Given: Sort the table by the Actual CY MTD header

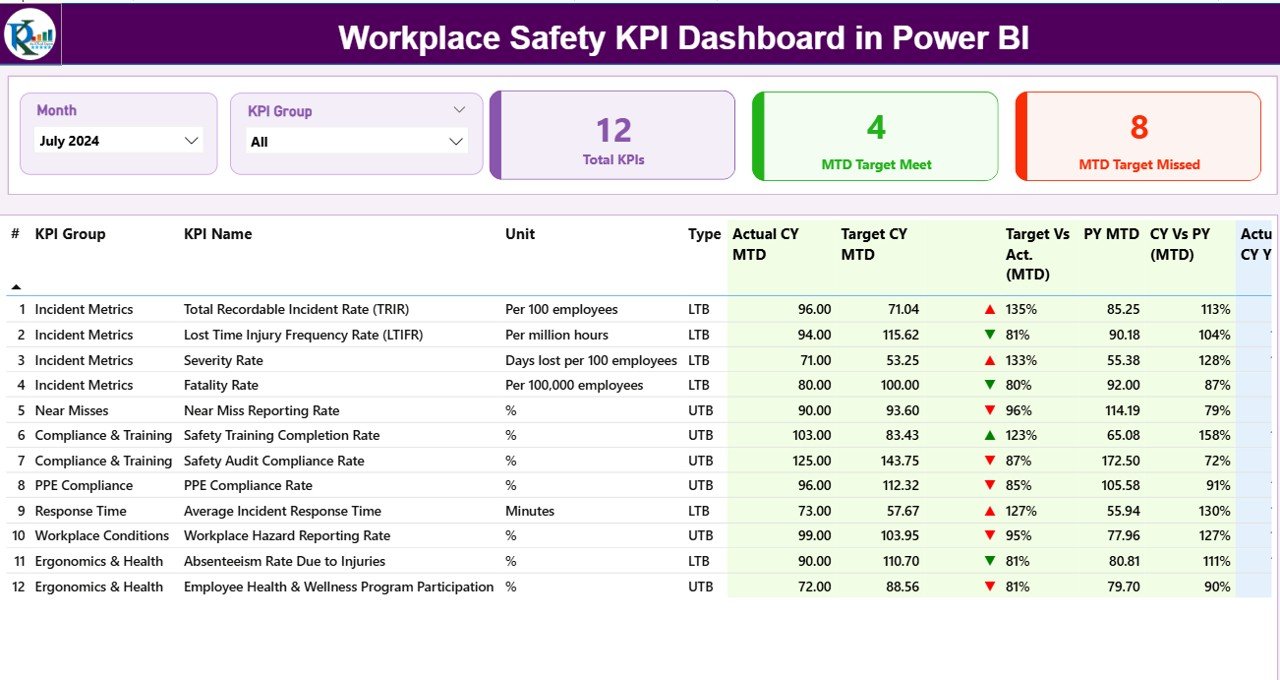Looking at the screenshot, I should pyautogui.click(x=765, y=243).
